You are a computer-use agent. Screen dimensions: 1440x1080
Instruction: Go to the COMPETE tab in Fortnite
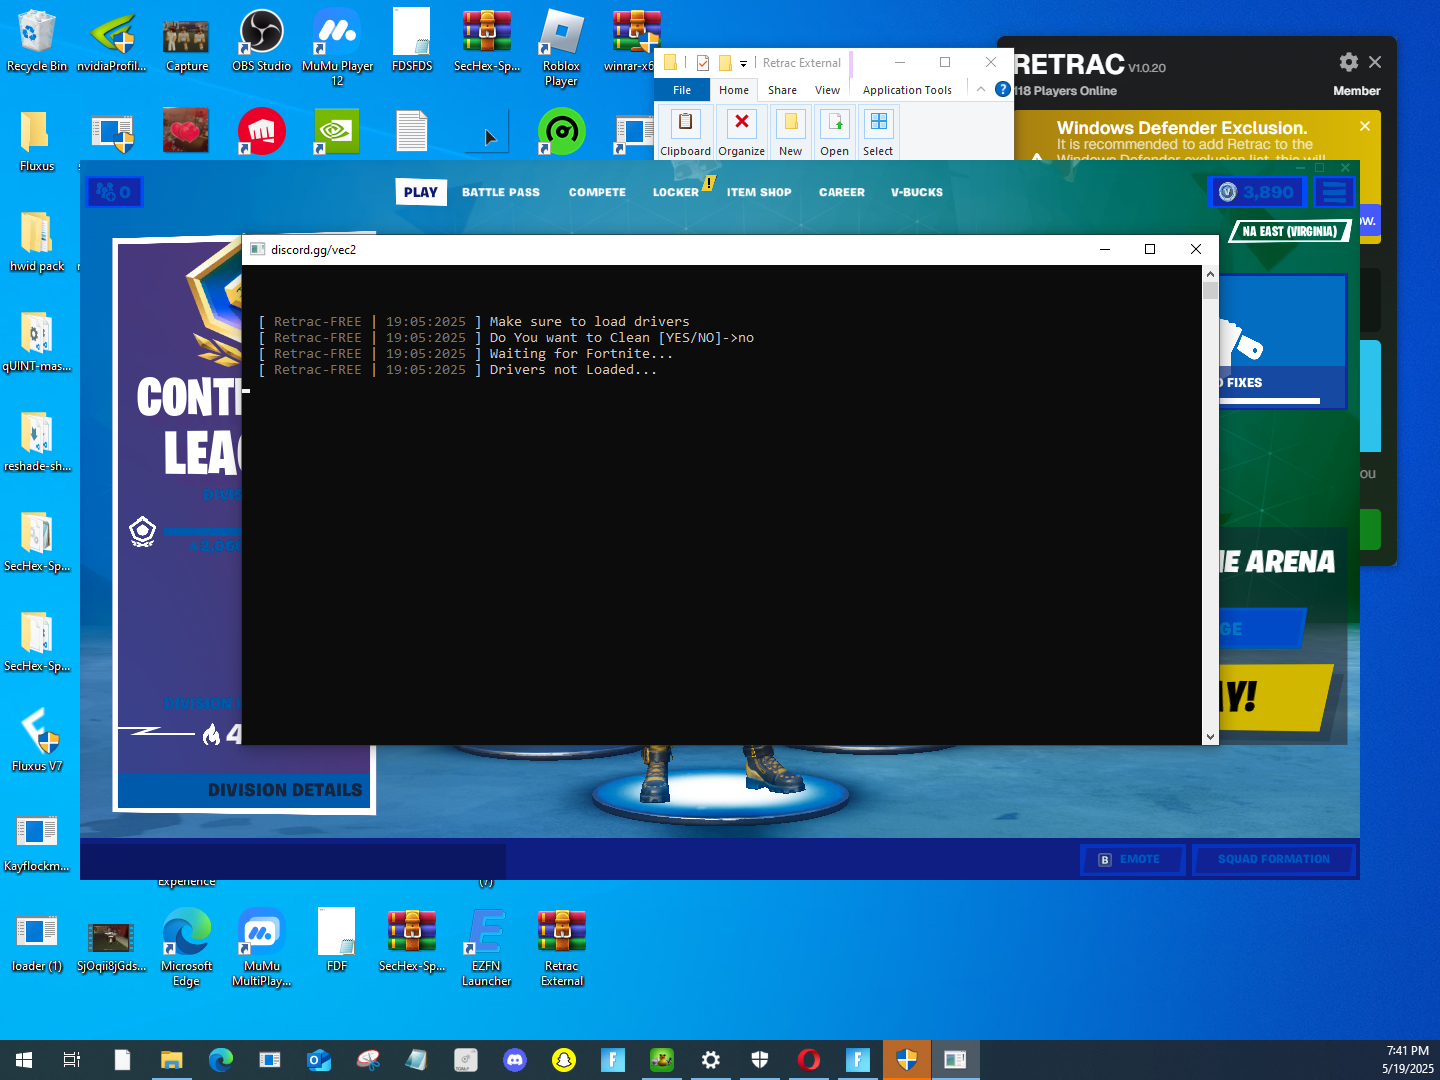coord(597,192)
